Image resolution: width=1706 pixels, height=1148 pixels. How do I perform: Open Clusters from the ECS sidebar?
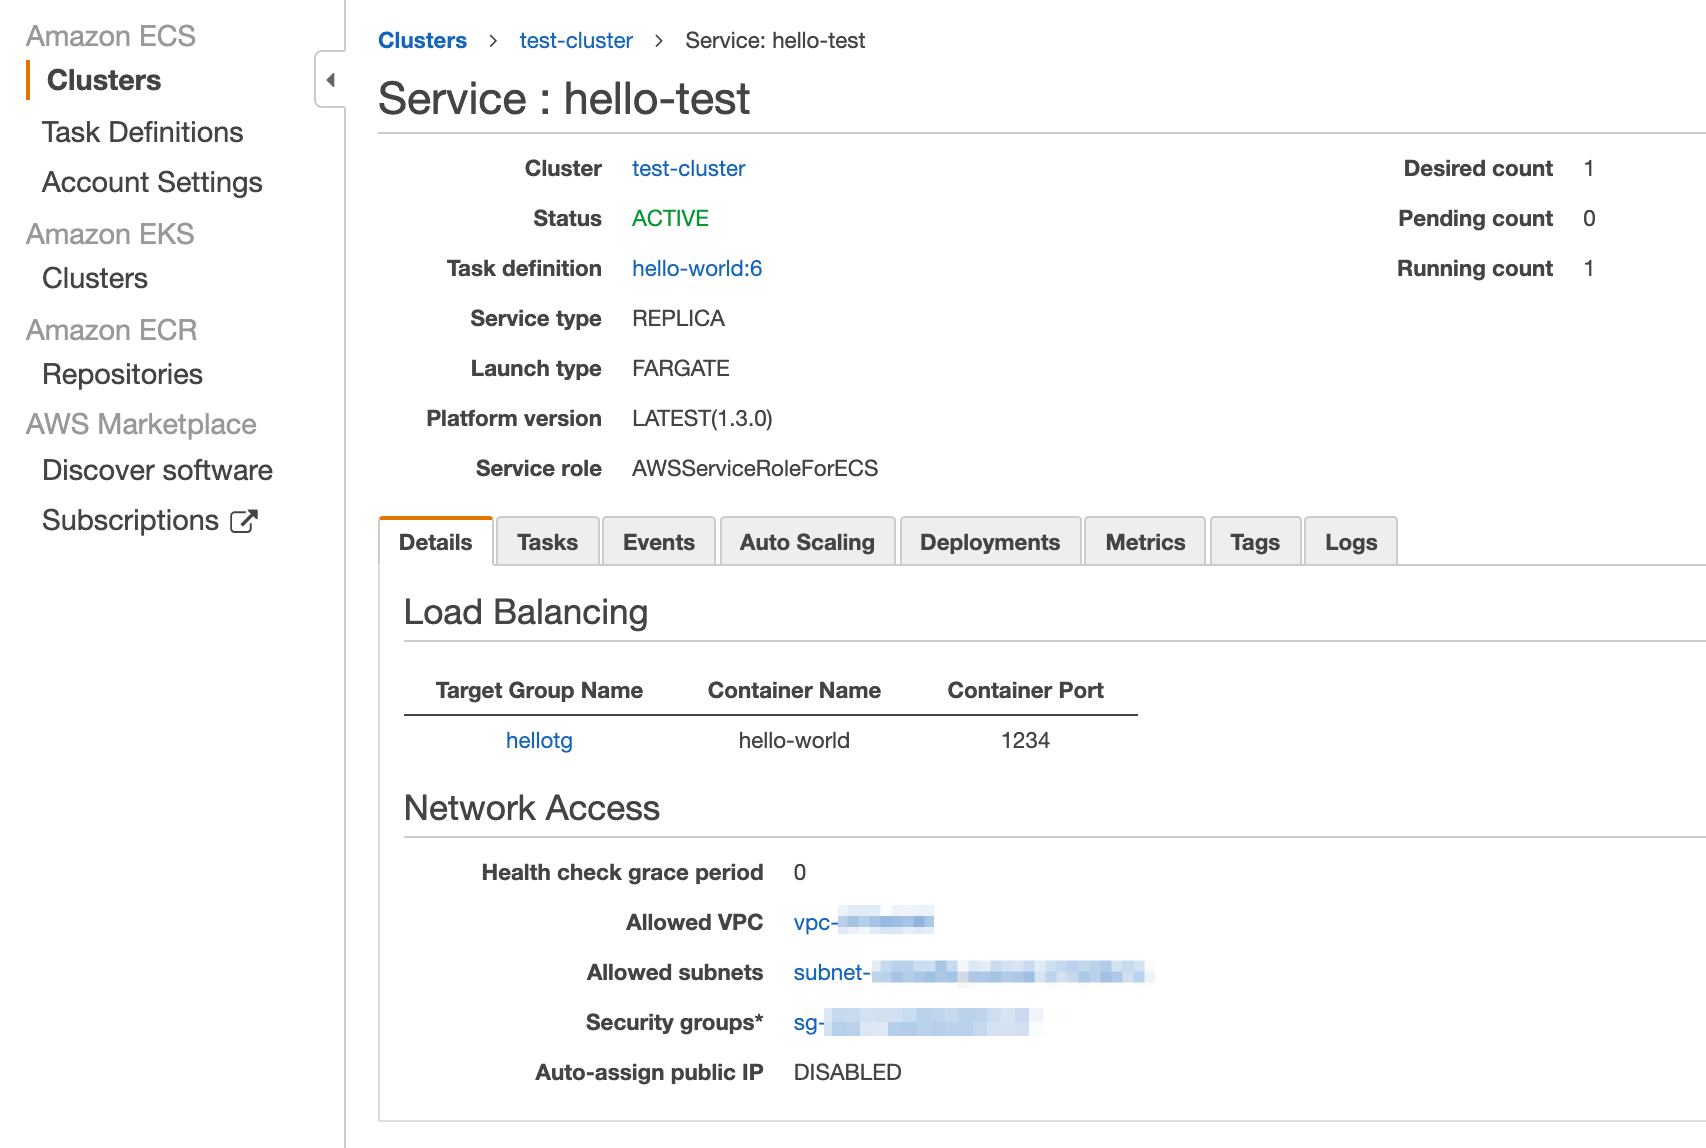point(103,80)
